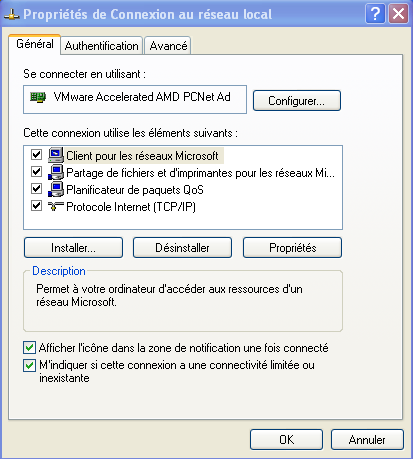Close the properties dialog with X

click(398, 14)
